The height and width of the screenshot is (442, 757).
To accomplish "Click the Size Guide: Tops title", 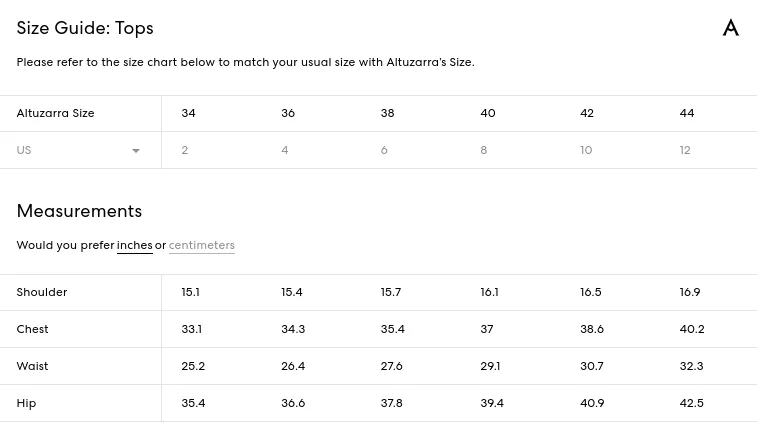I will pos(85,28).
